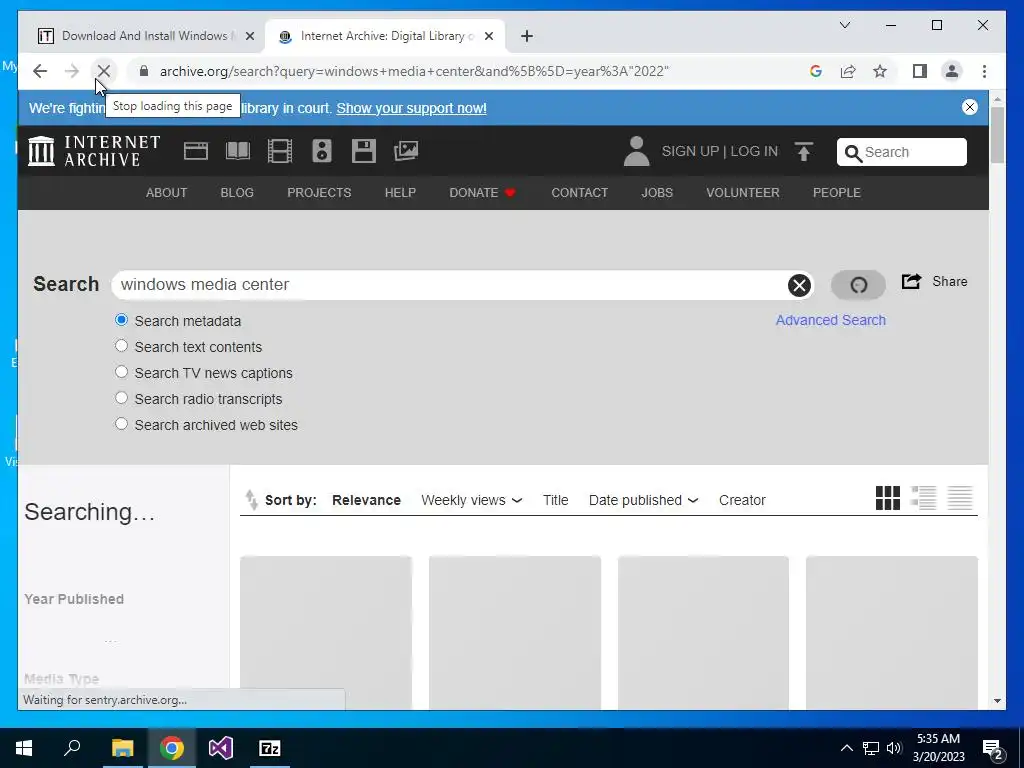Switch to extended list view

[923, 498]
